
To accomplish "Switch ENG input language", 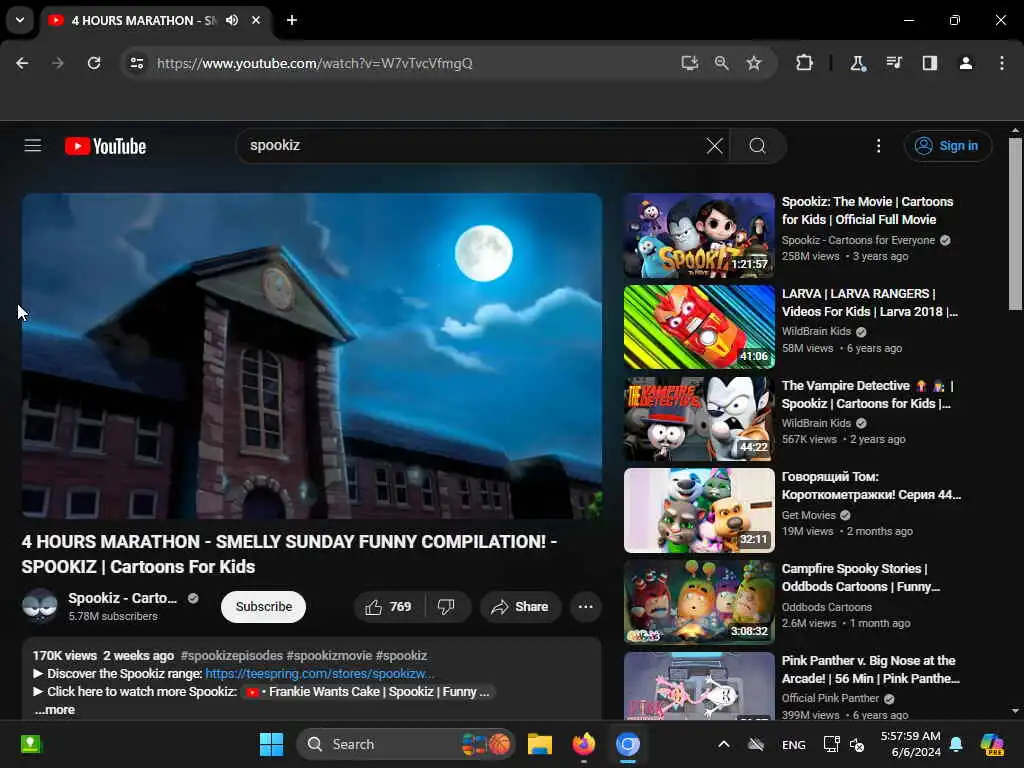I will [793, 744].
